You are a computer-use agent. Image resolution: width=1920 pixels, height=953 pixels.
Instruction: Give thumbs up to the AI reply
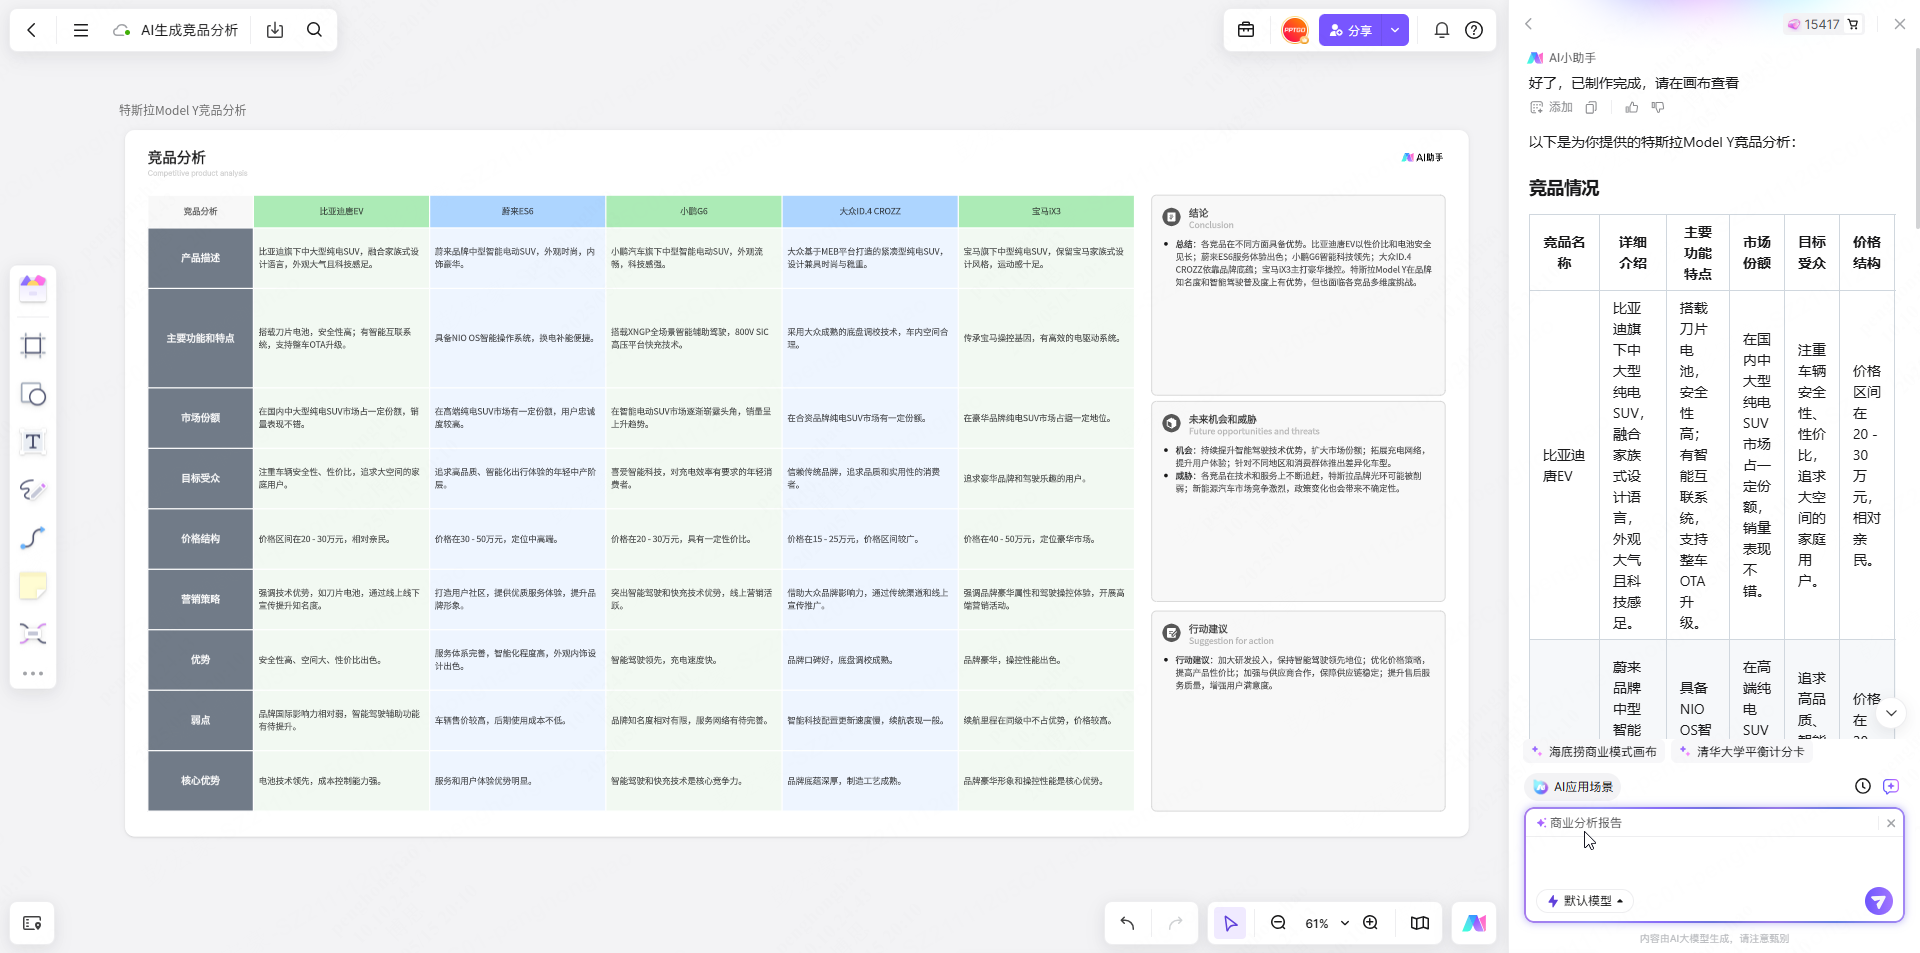tap(1632, 107)
